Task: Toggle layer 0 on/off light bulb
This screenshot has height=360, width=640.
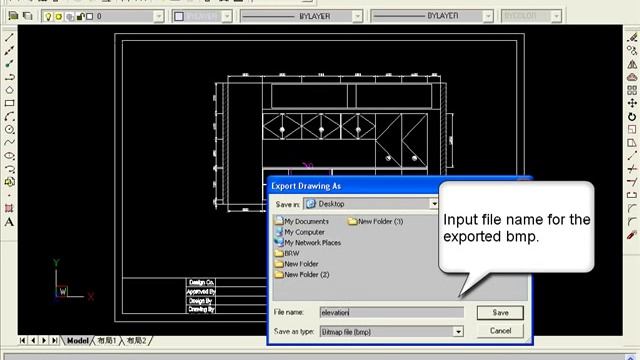Action: (x=48, y=16)
